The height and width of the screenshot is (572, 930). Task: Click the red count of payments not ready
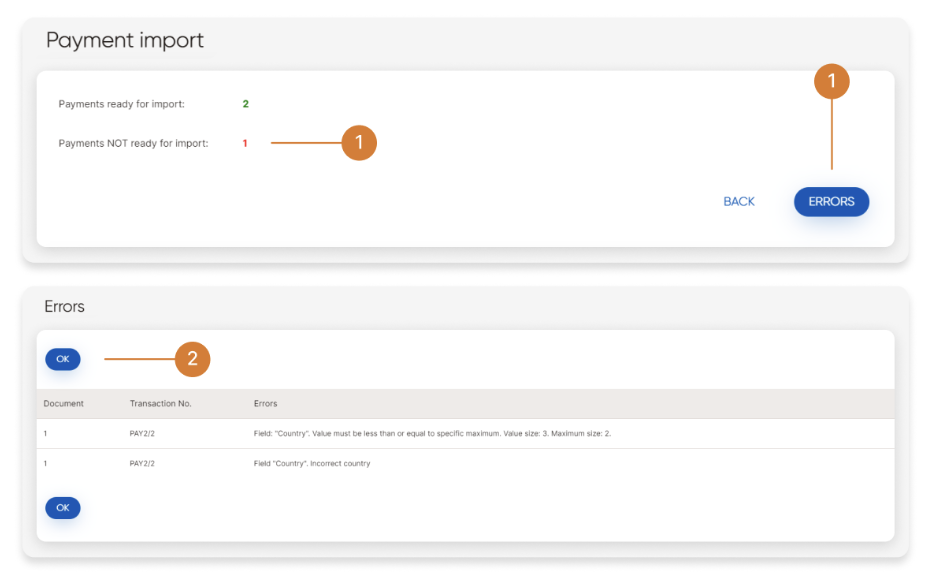tap(245, 144)
